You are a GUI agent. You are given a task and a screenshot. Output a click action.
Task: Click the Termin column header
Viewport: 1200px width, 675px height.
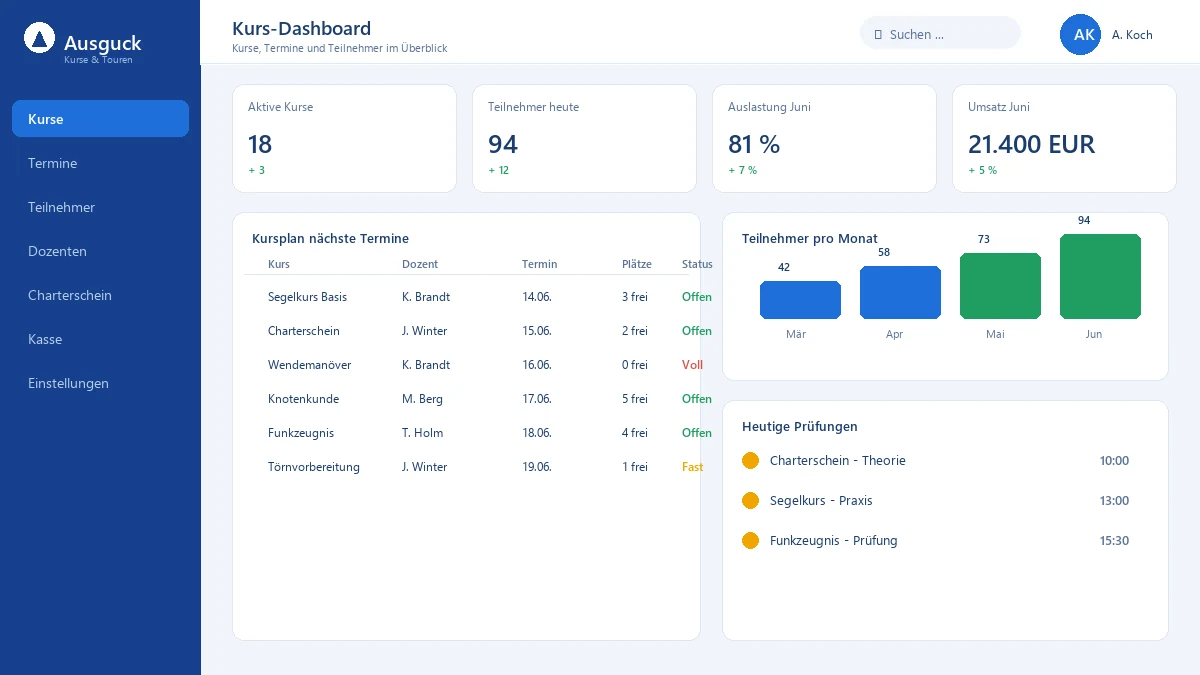click(x=540, y=265)
